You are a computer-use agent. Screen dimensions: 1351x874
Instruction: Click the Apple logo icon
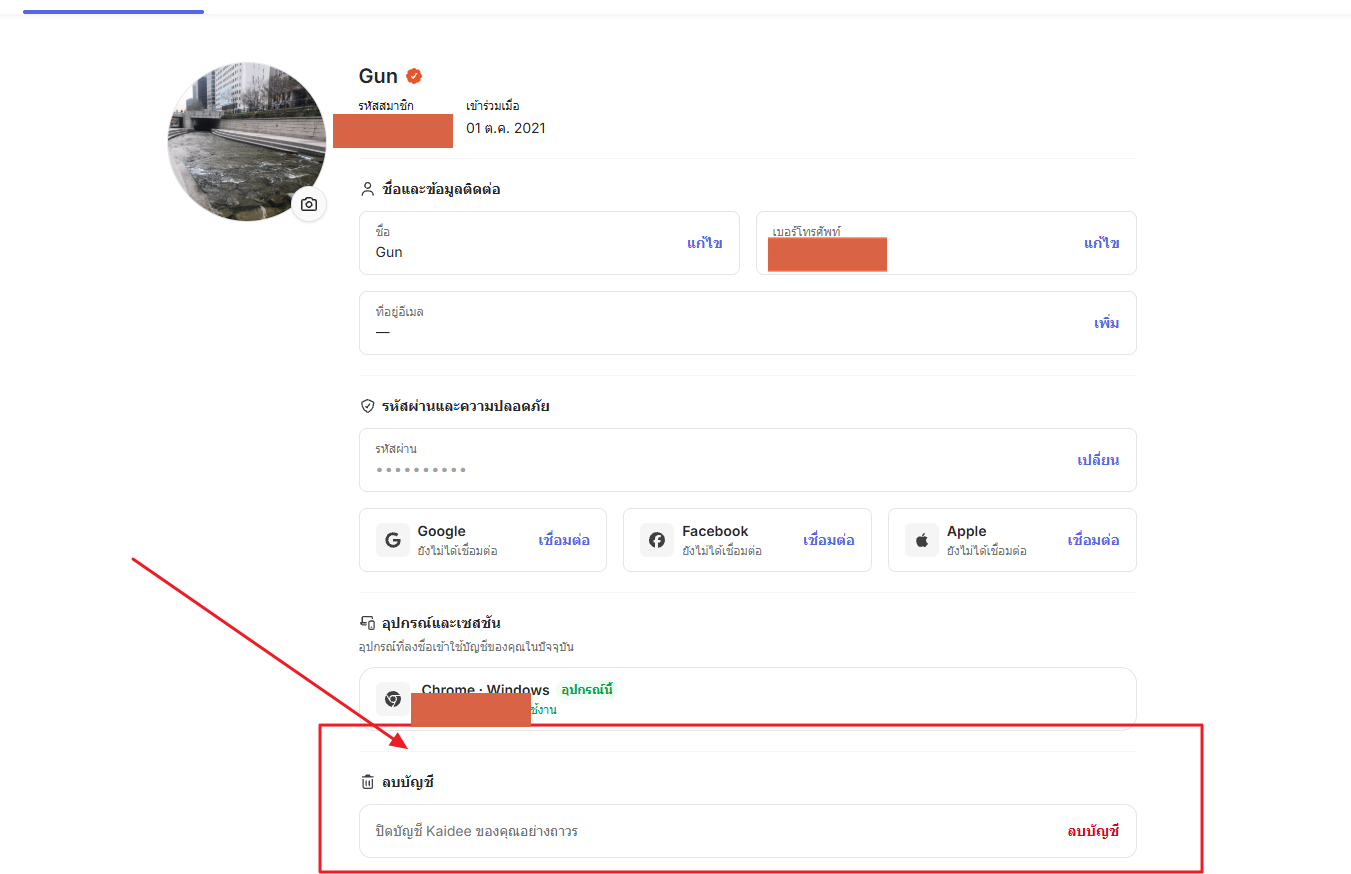click(x=922, y=540)
